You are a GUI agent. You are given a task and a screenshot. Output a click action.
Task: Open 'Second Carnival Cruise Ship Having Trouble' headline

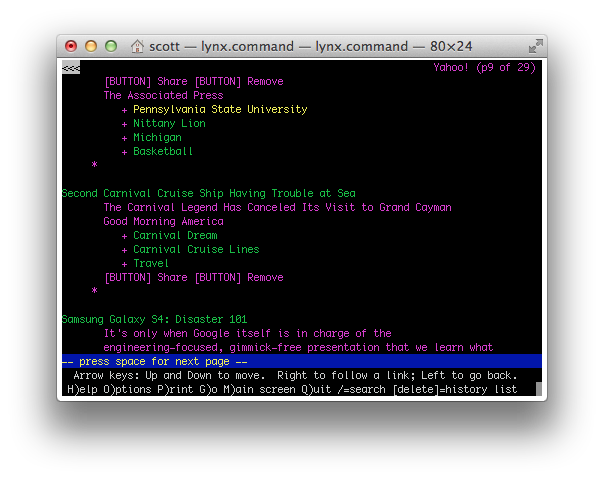point(208,193)
